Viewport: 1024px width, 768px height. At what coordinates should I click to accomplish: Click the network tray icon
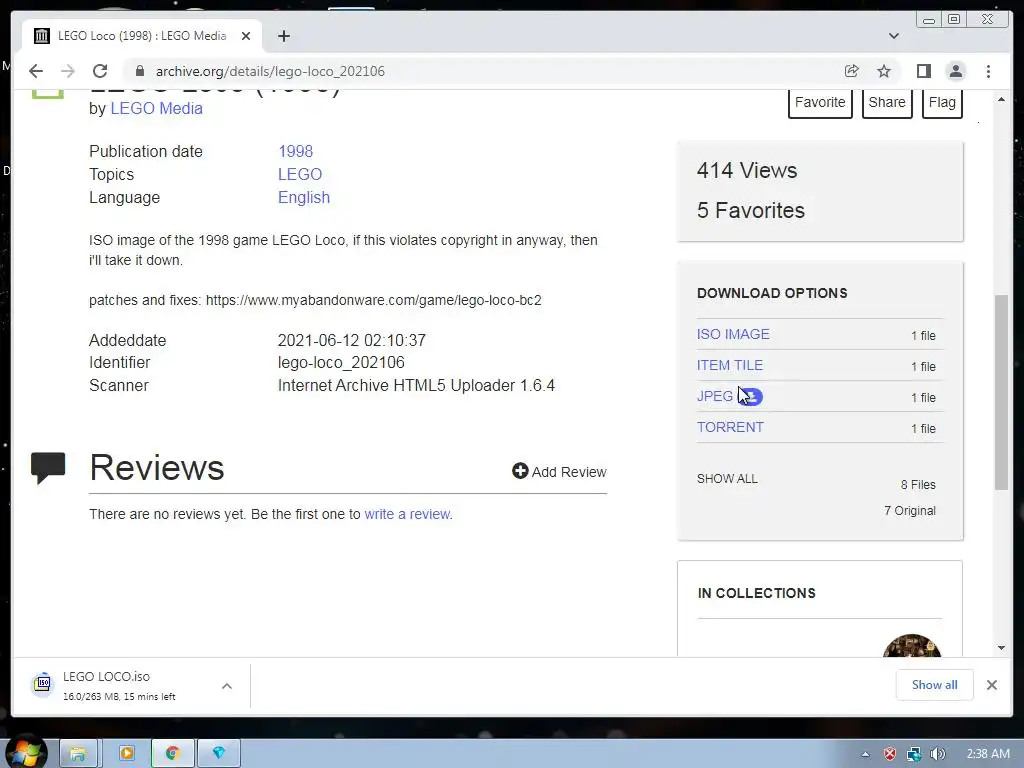914,754
